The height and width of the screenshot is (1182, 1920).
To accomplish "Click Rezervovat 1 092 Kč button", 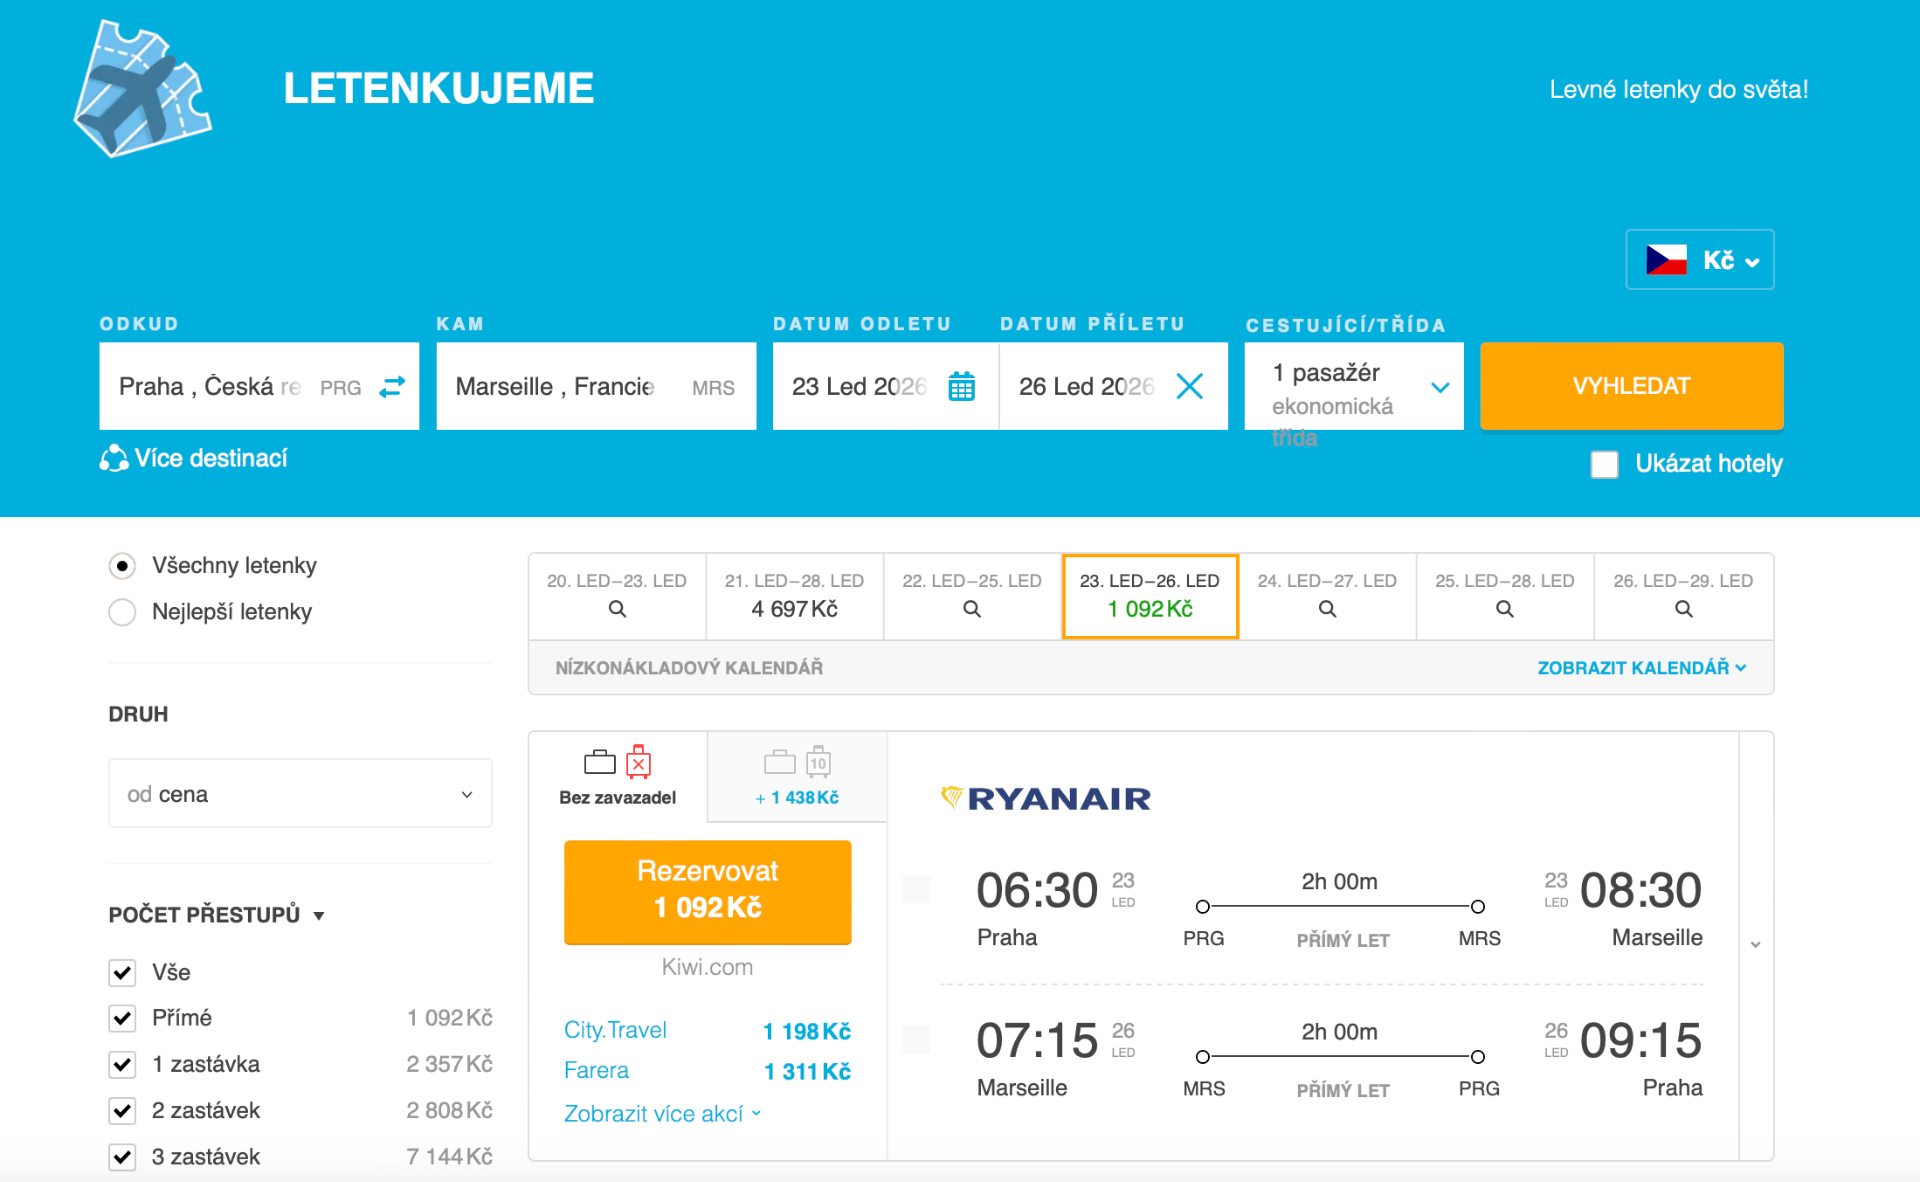I will click(707, 891).
